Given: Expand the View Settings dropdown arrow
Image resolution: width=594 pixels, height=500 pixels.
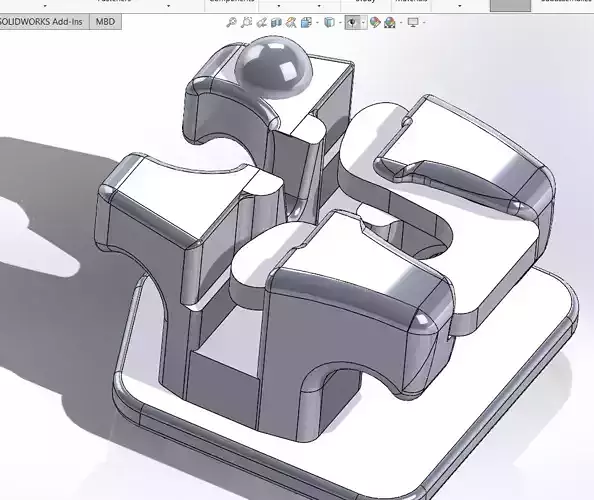Looking at the screenshot, I should [424, 23].
